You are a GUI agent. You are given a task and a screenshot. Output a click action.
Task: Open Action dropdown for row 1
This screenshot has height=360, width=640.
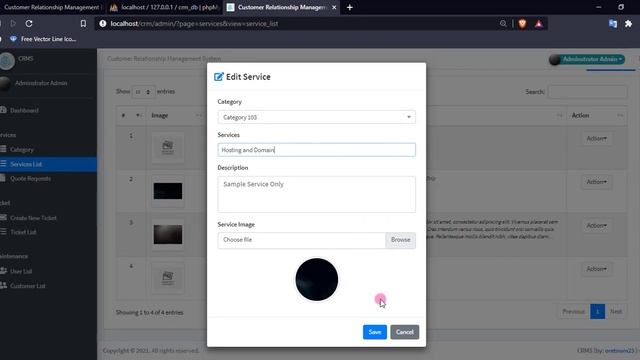596,139
